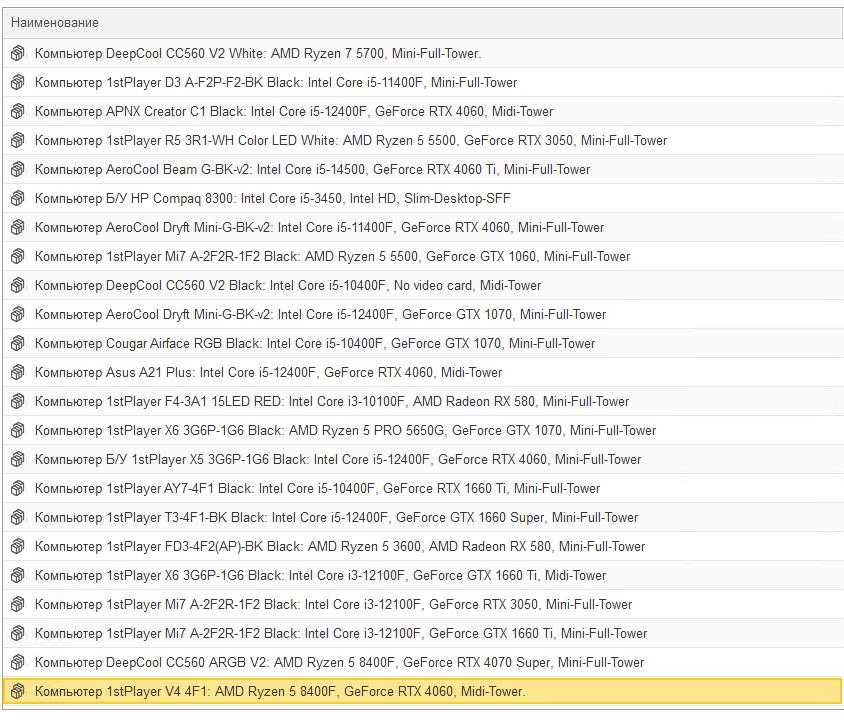The image size is (844, 721).
Task: Select highlighted 1stPlayer V4 4F1 row text
Action: tap(279, 692)
